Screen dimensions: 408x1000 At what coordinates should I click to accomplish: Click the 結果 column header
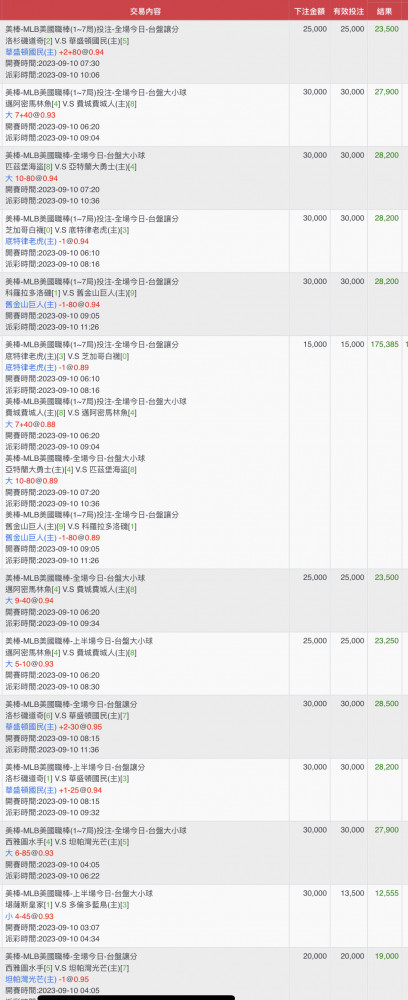tap(384, 11)
